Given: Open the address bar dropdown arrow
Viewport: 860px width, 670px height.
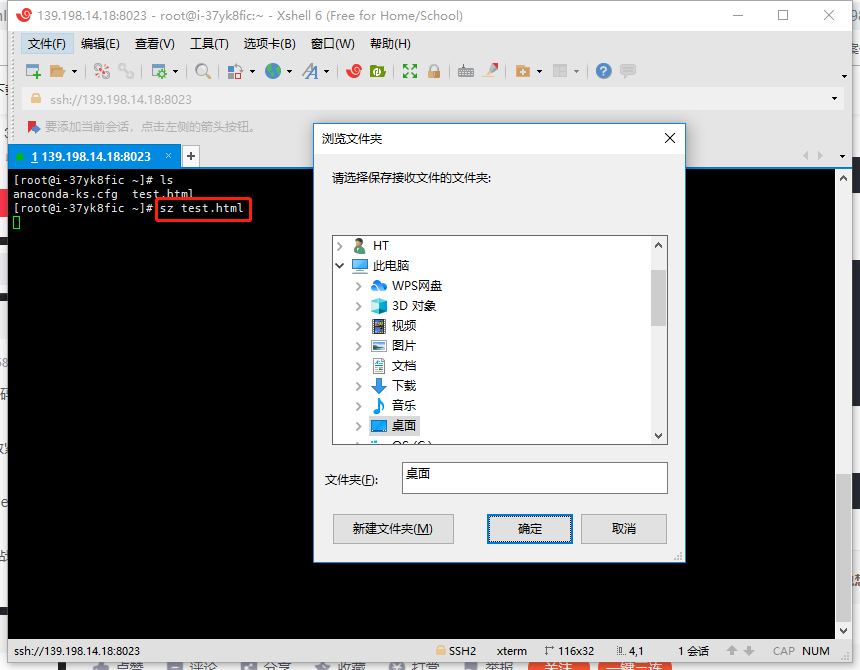Looking at the screenshot, I should [x=835, y=99].
